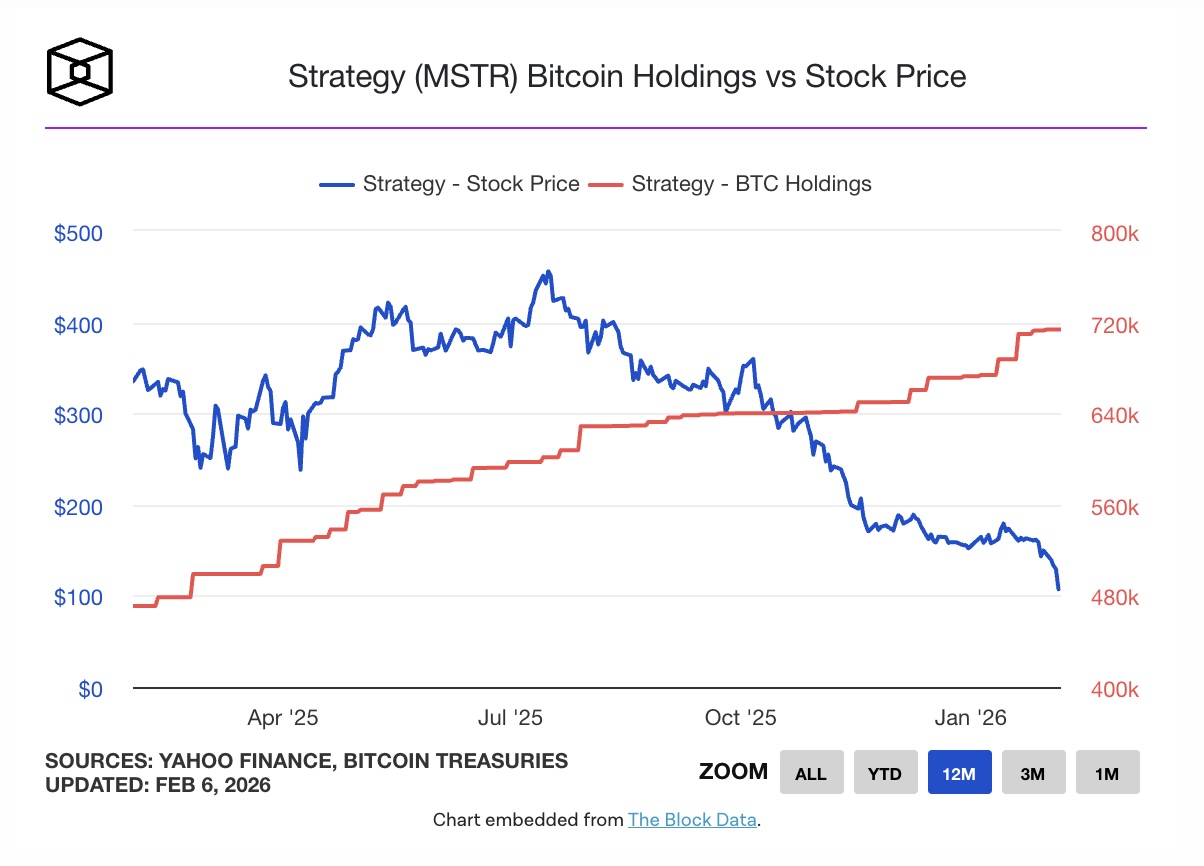Click the SOURCES attribution text
This screenshot has width=1204, height=866.
(x=306, y=761)
